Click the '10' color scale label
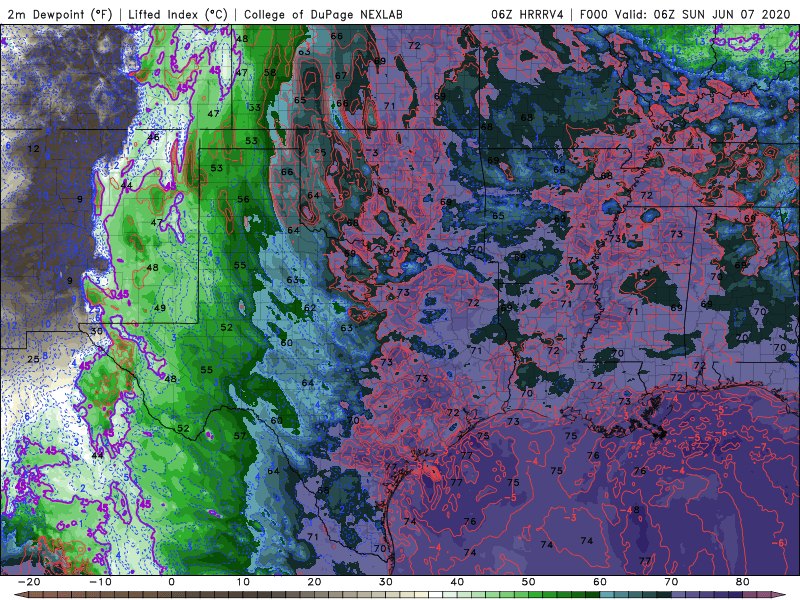Image resolution: width=800 pixels, height=600 pixels. (243, 582)
